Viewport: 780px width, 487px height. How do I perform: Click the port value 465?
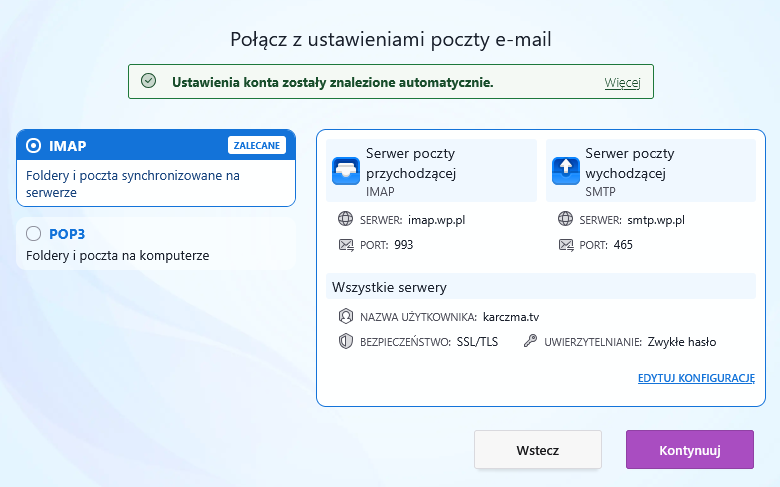623,245
